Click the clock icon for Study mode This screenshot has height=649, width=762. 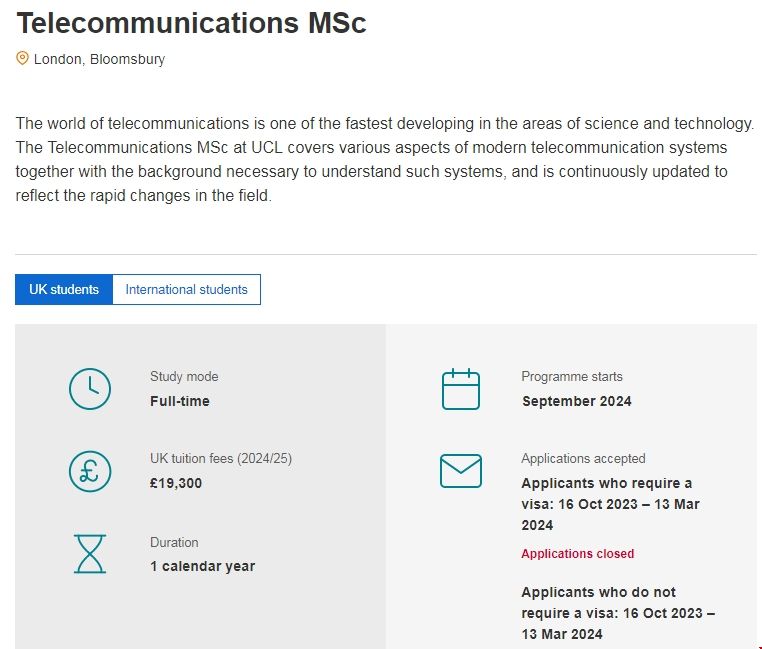[90, 389]
